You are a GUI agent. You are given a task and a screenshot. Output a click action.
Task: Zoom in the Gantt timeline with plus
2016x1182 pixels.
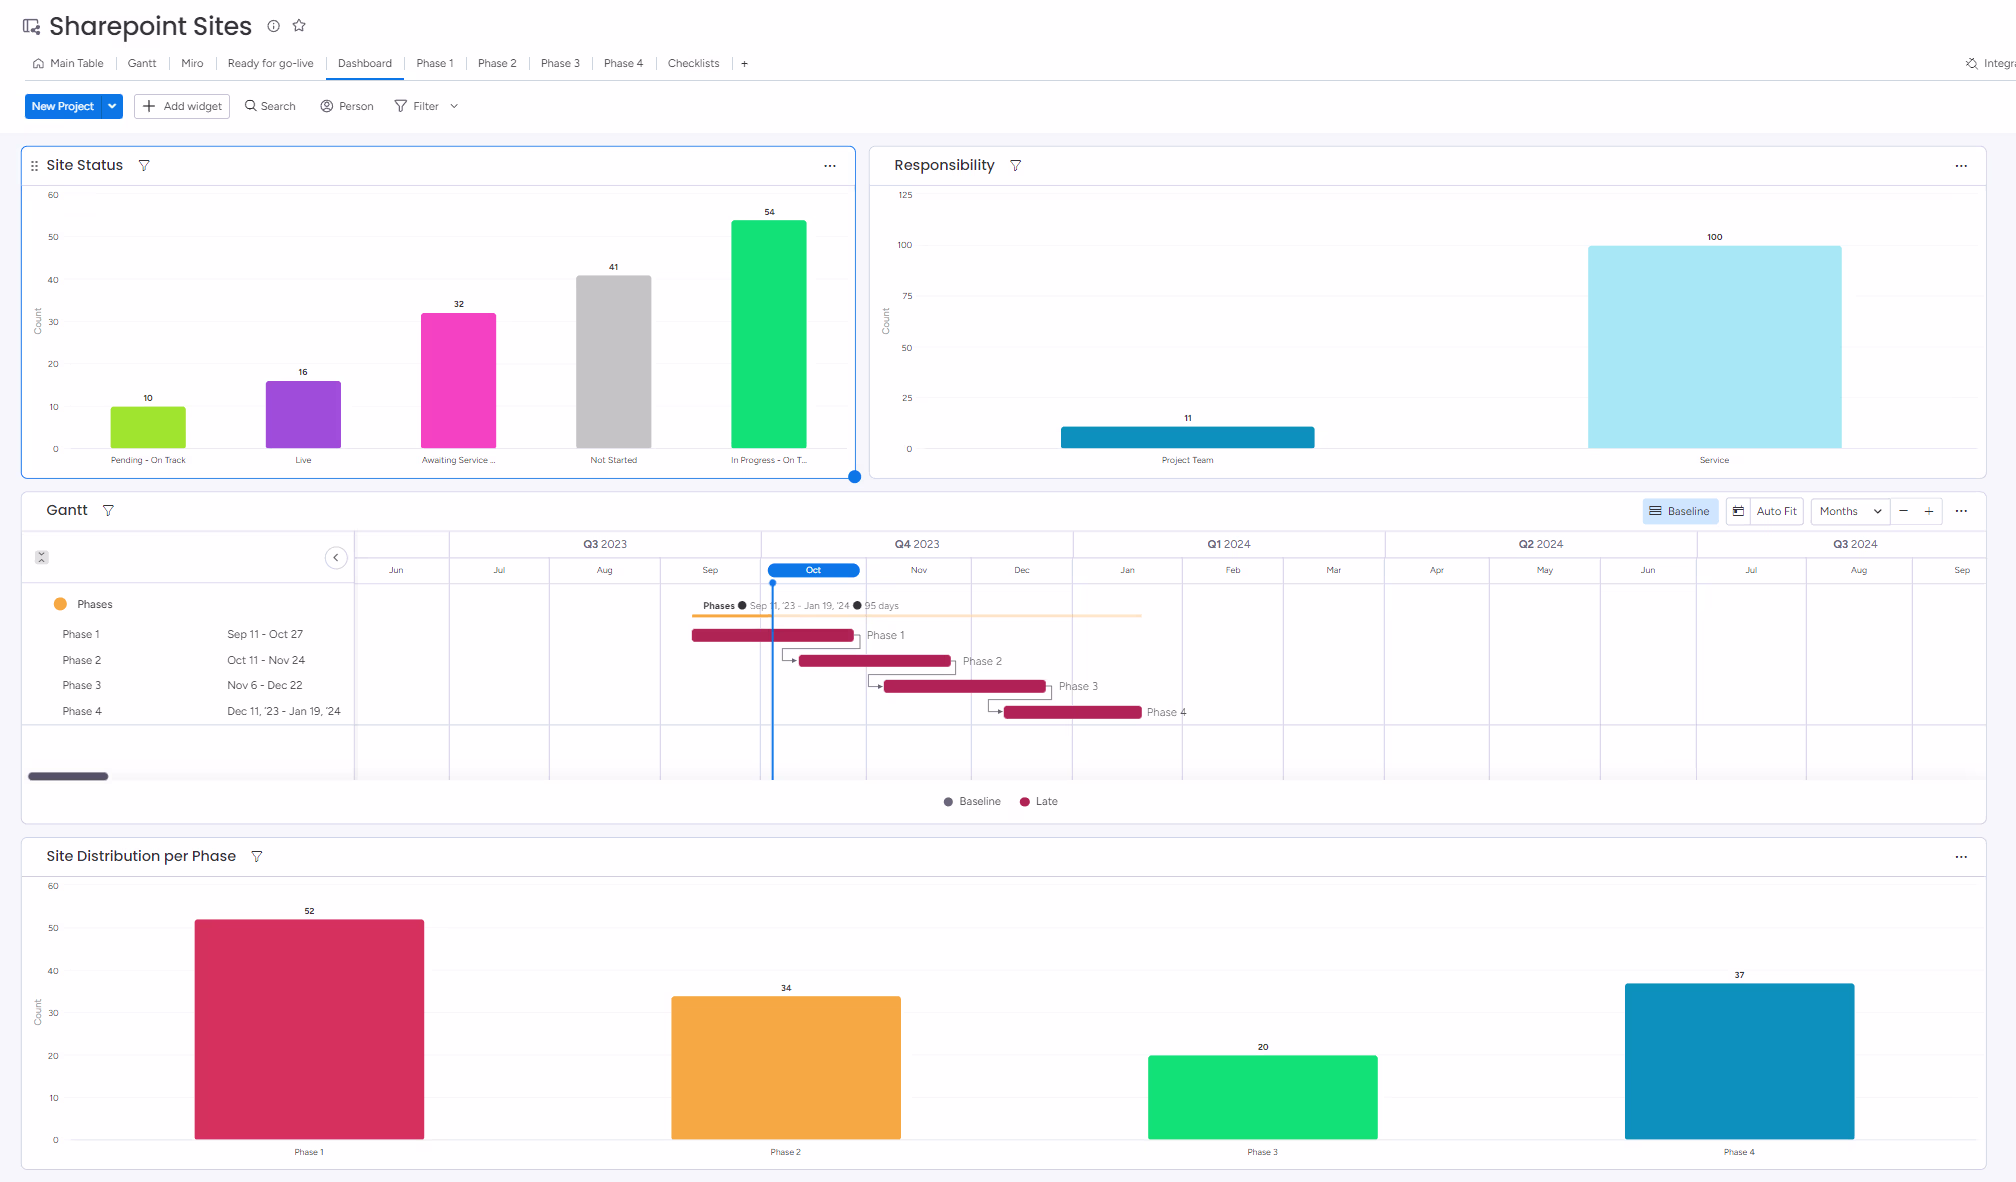point(1928,511)
